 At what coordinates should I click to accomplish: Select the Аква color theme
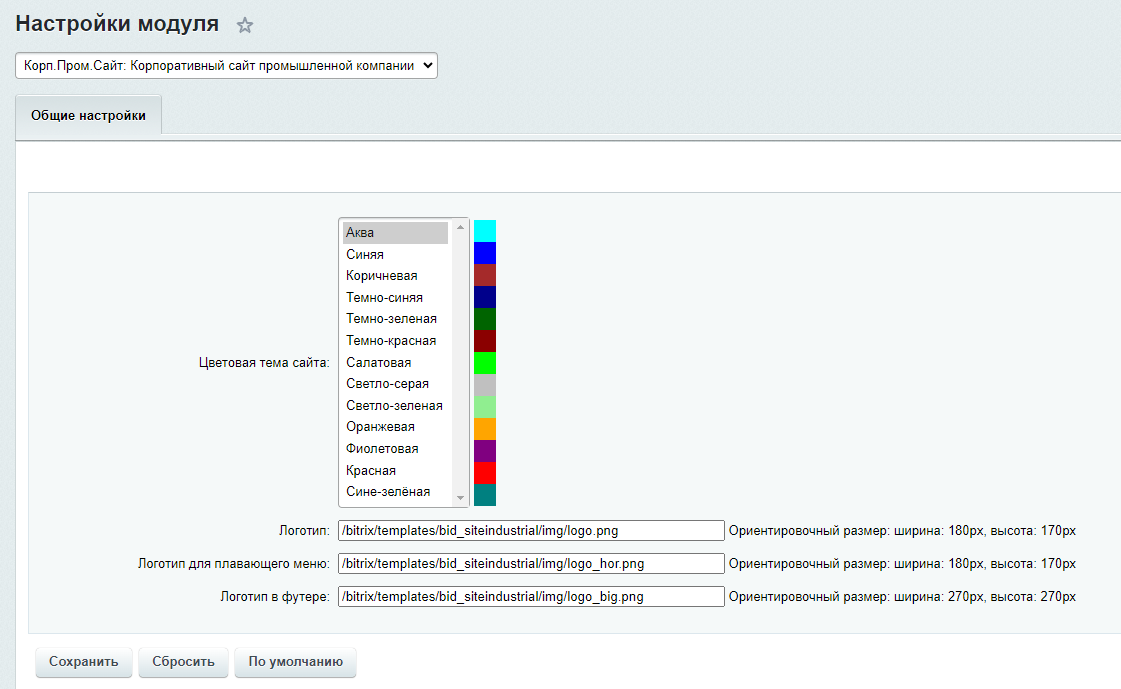[x=395, y=233]
